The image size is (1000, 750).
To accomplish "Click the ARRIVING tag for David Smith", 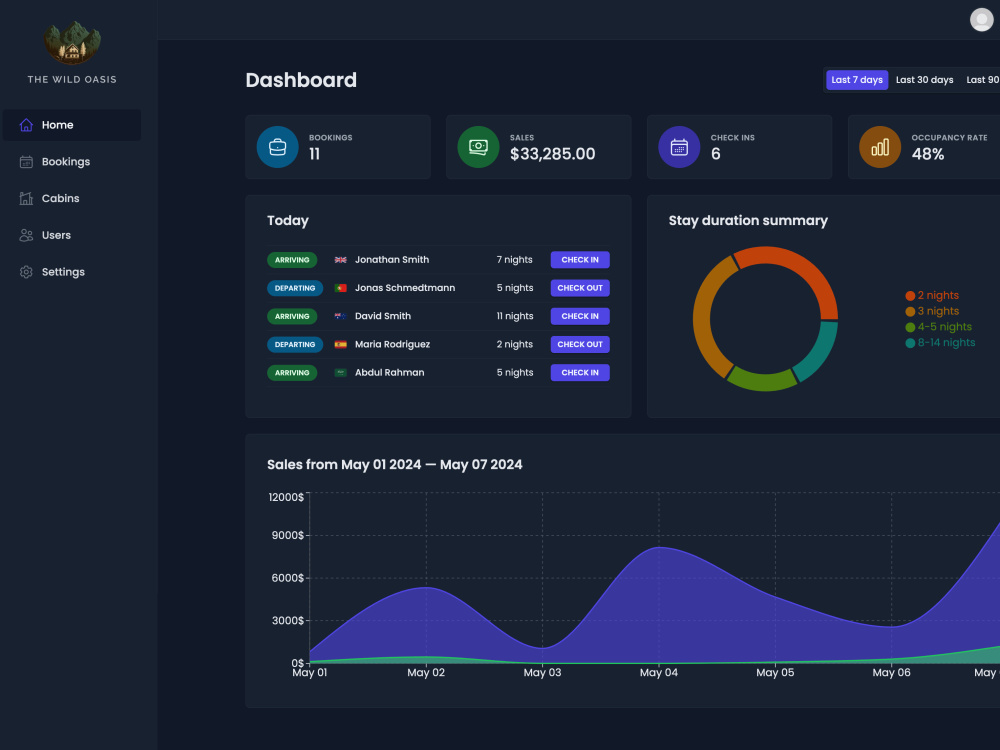I will click(x=292, y=316).
